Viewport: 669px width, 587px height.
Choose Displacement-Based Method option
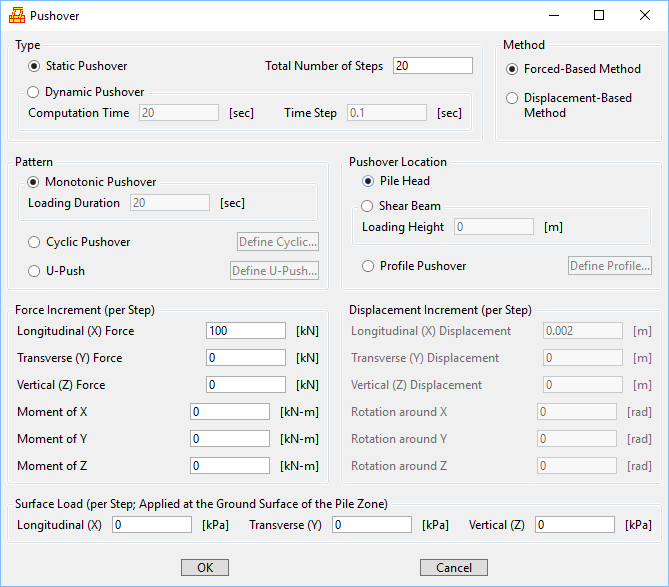coord(513,99)
